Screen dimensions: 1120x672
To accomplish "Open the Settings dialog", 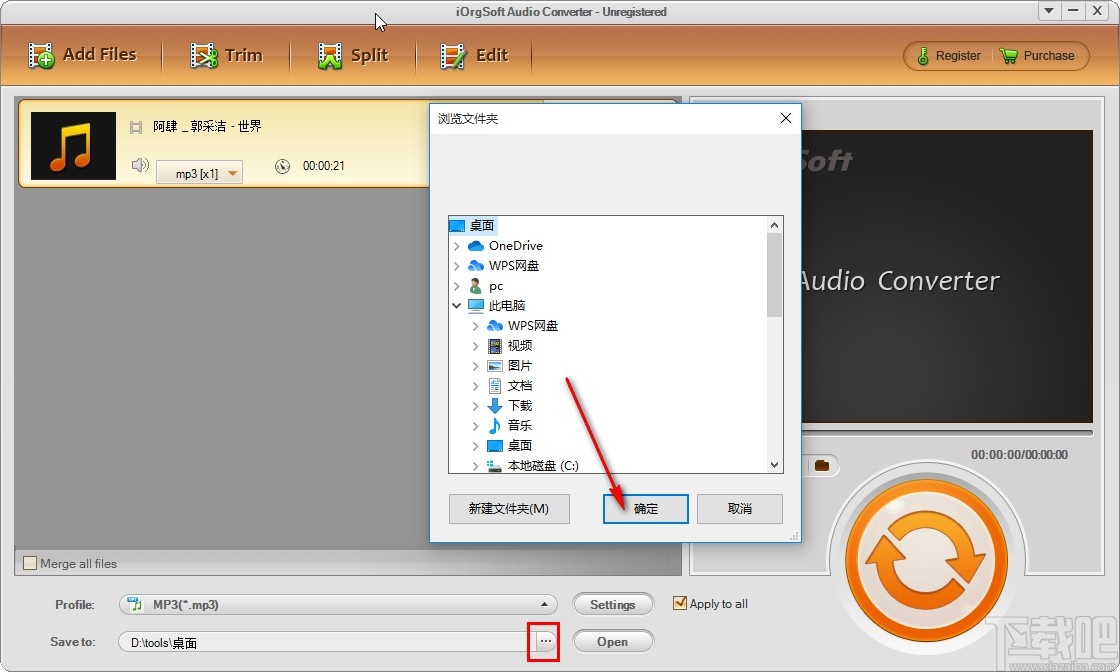I will point(613,604).
